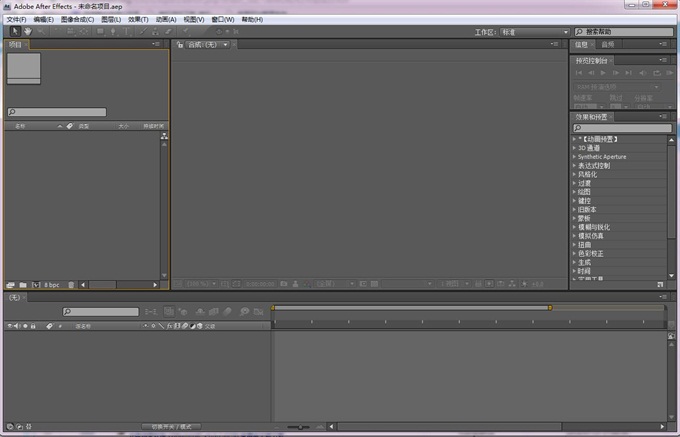680x437 pixels.
Task: Toggle frame blending for timeline layers
Action: click(213, 311)
